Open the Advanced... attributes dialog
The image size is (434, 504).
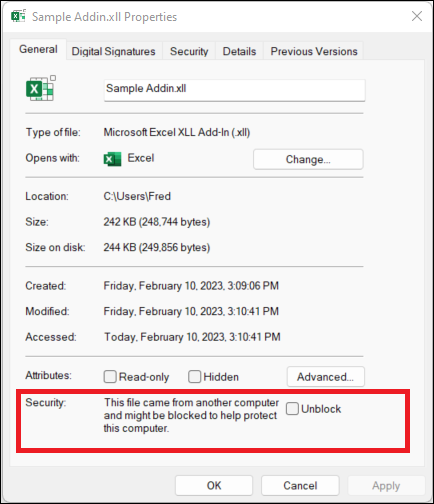326,377
